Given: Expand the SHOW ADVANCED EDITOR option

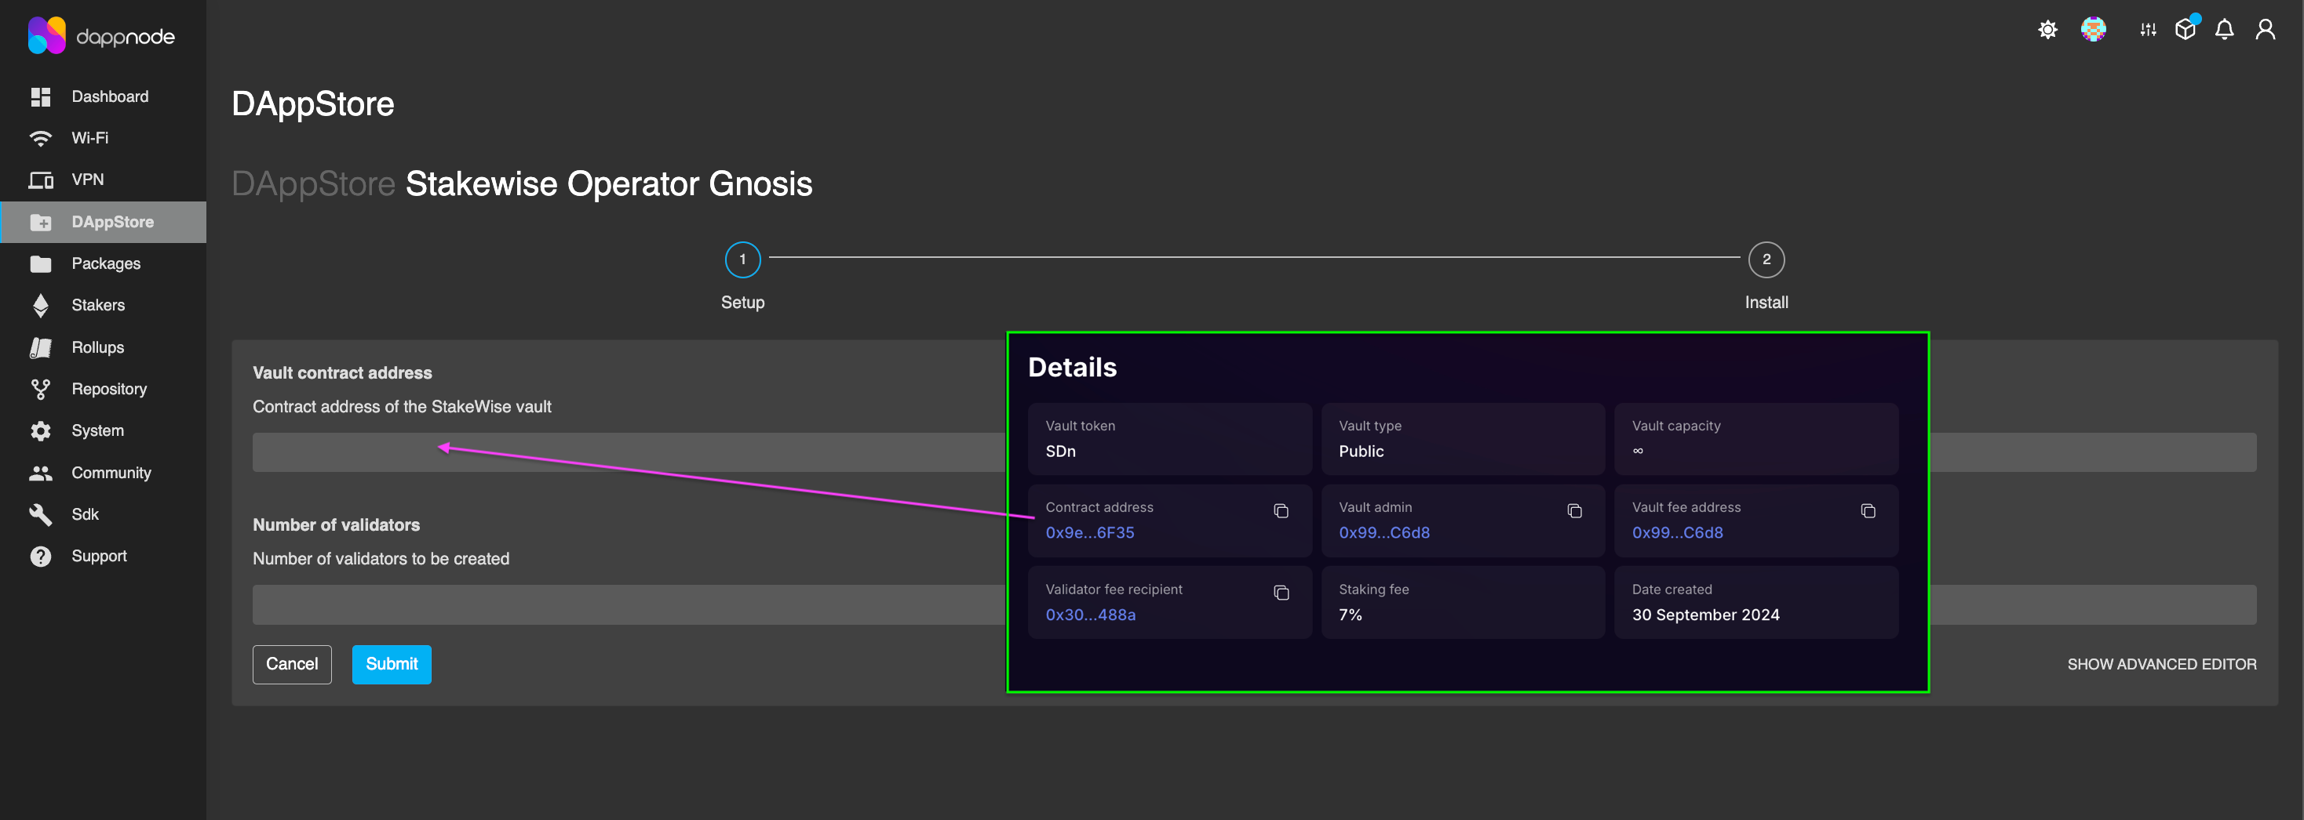Looking at the screenshot, I should click(2161, 664).
